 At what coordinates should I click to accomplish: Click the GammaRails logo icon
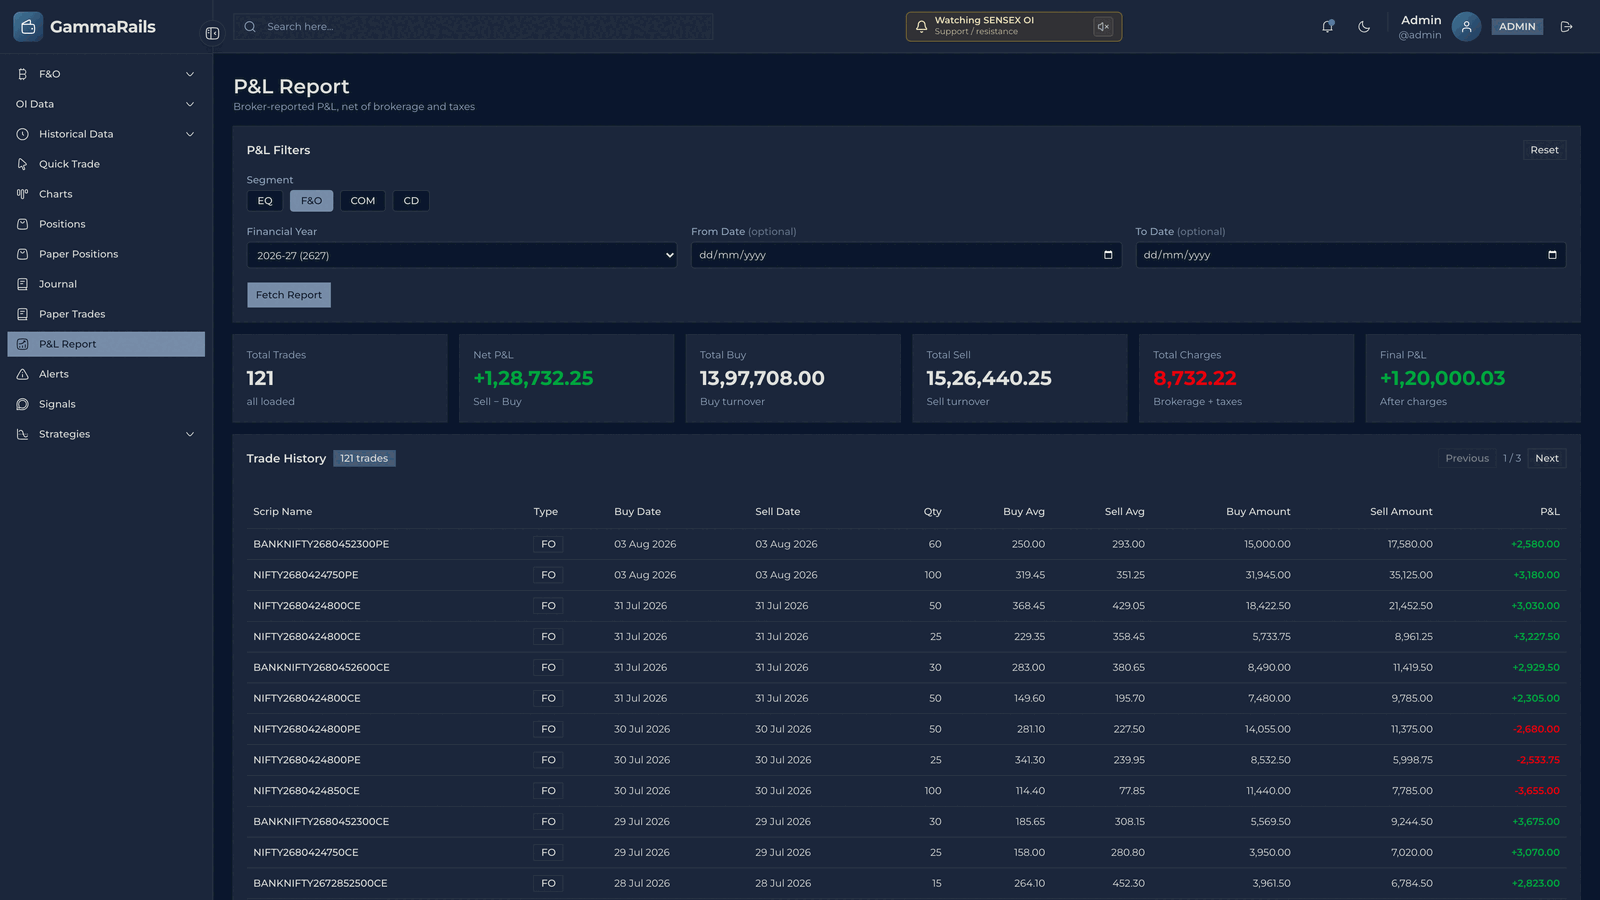click(28, 27)
